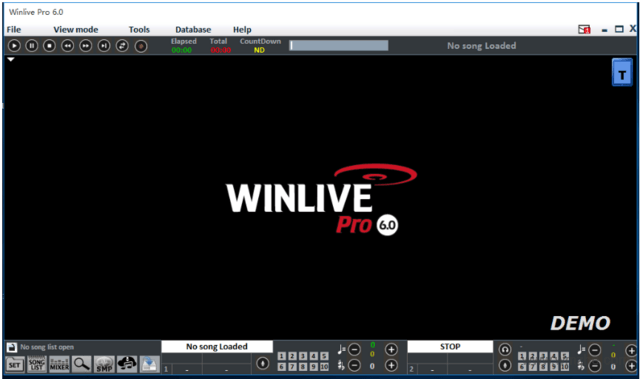This screenshot has width=640, height=379.
Task: Rewind the song with the rewind button
Action: coord(67,46)
